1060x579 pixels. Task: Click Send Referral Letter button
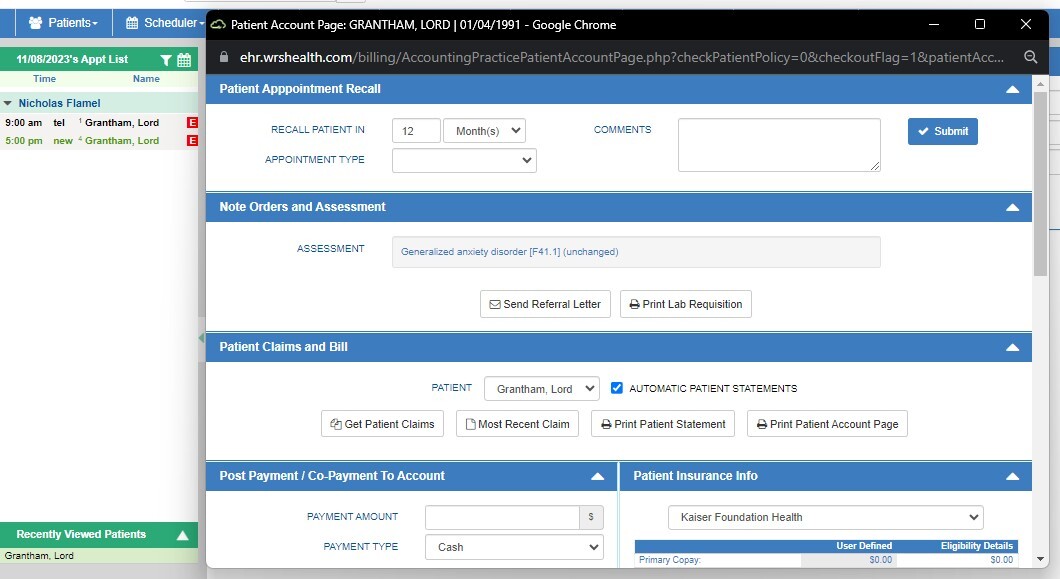[545, 304]
